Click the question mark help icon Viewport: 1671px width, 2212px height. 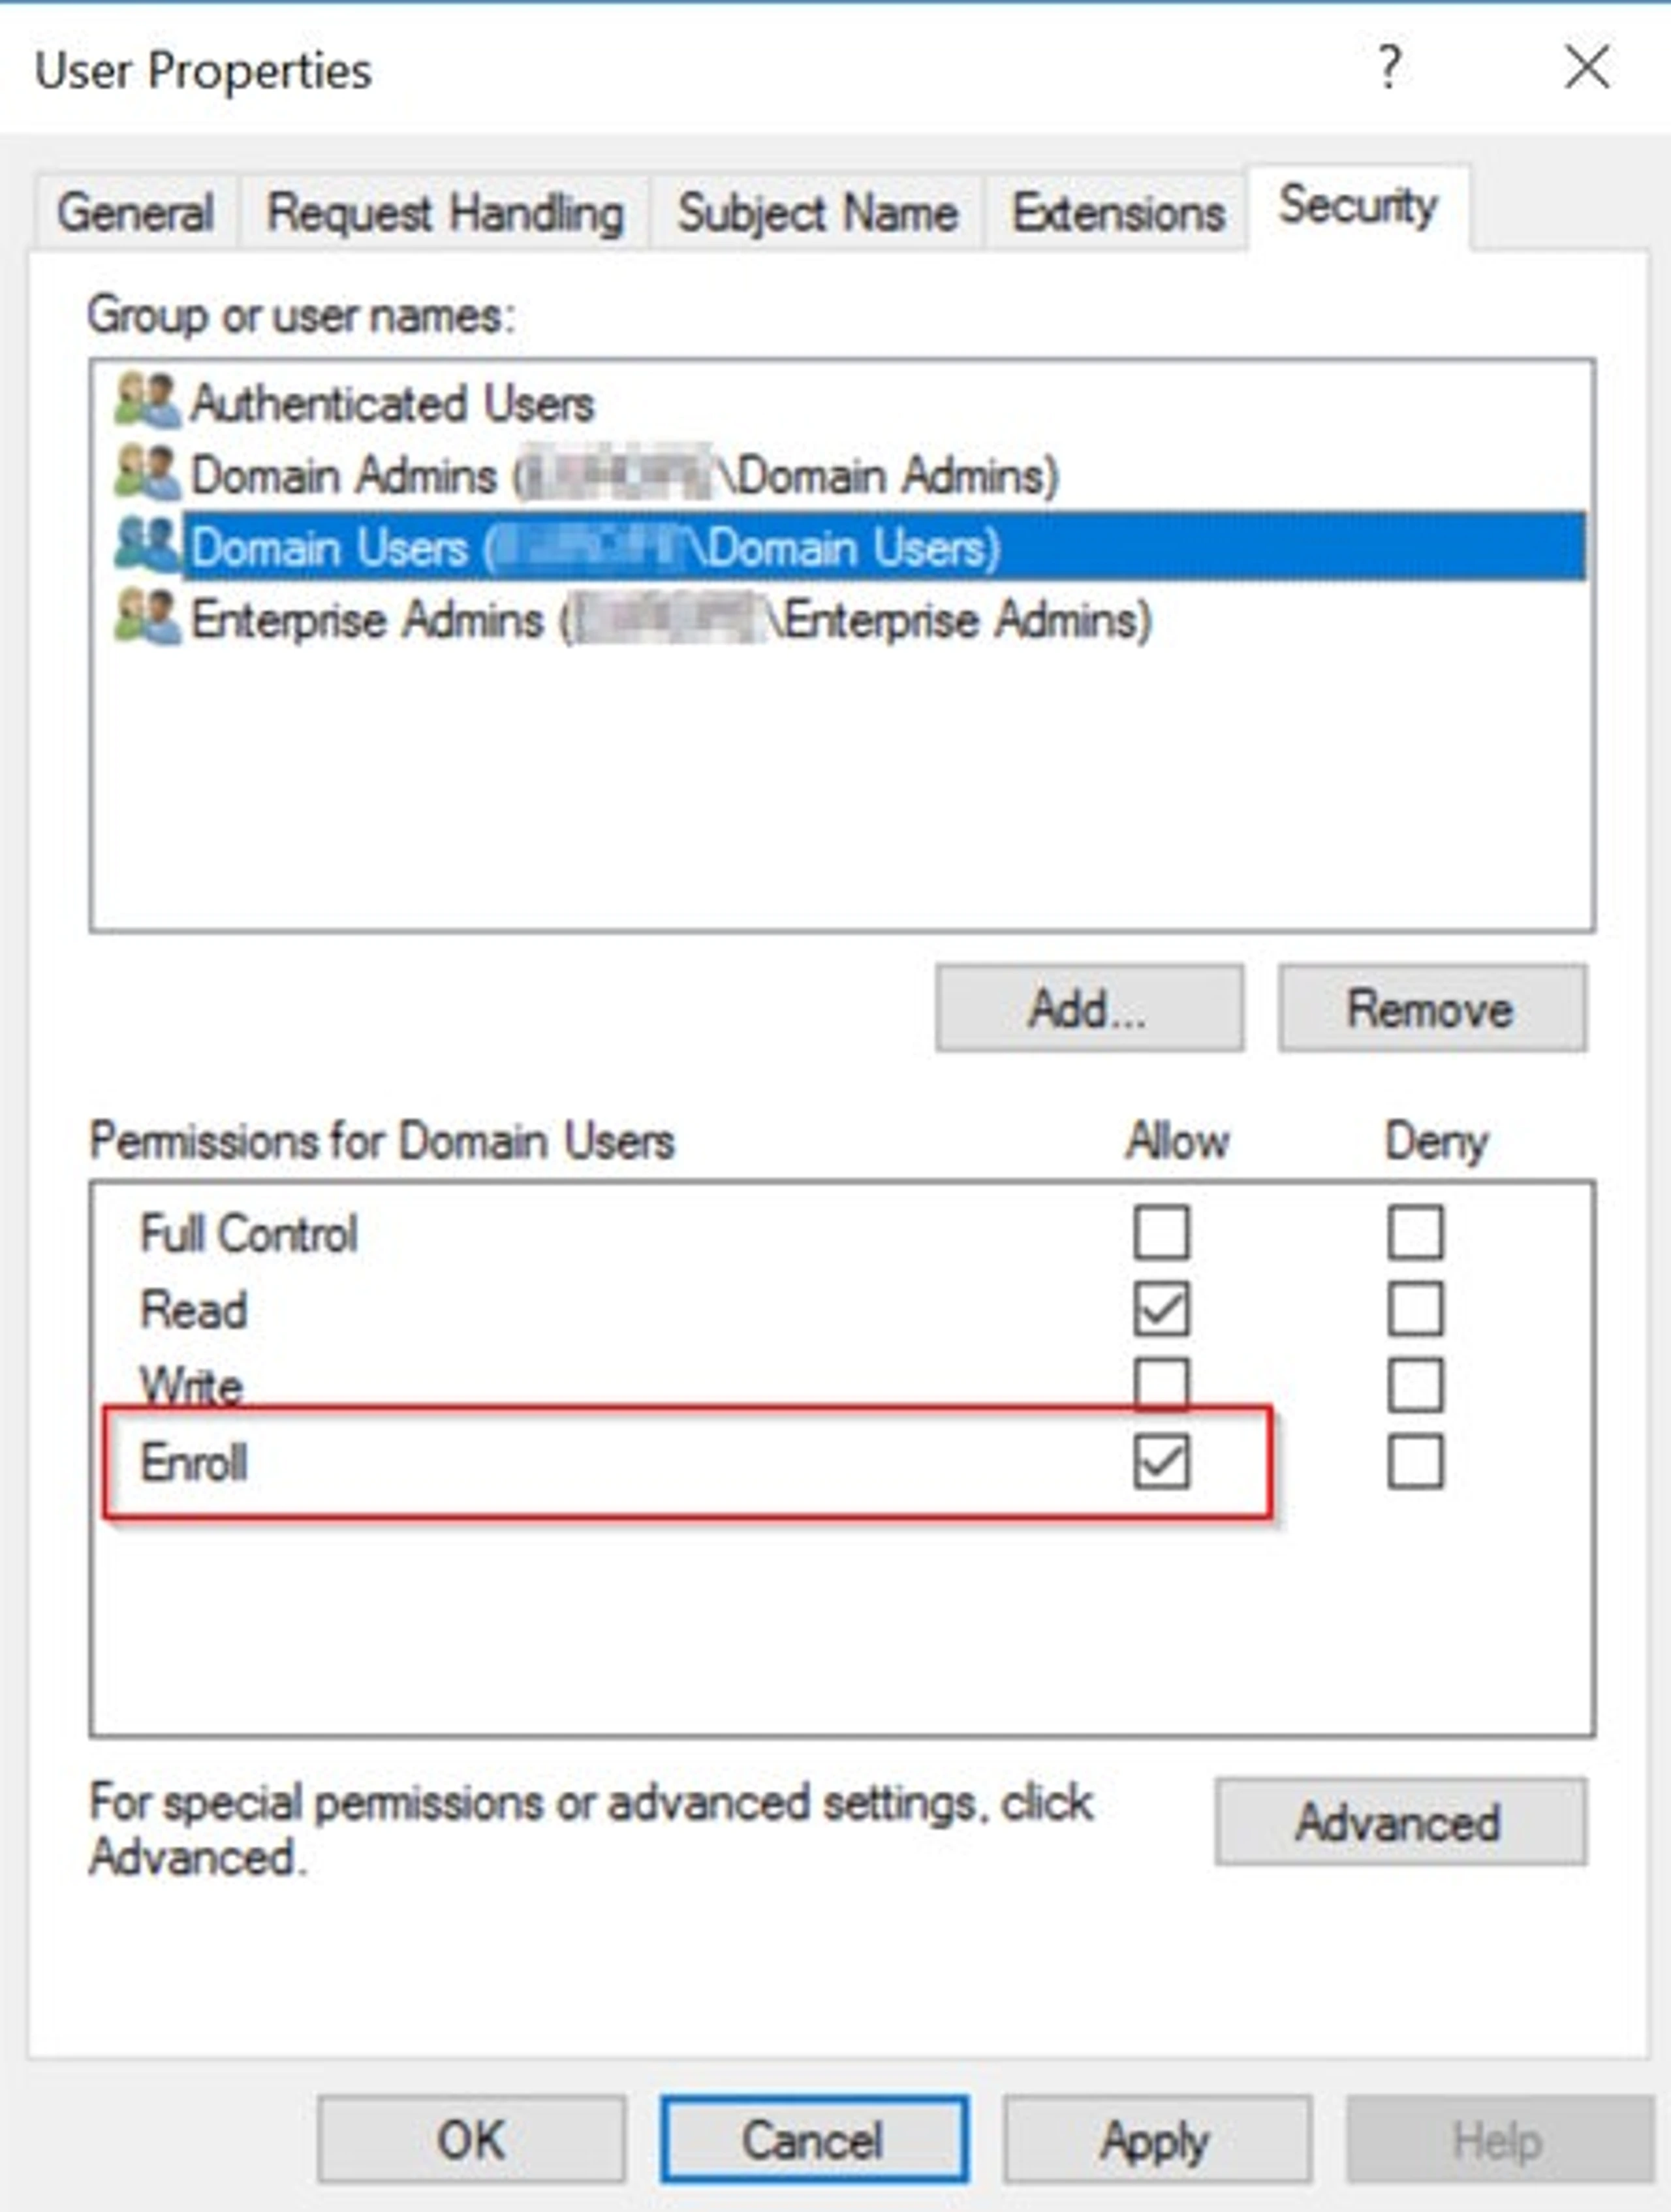[1389, 68]
